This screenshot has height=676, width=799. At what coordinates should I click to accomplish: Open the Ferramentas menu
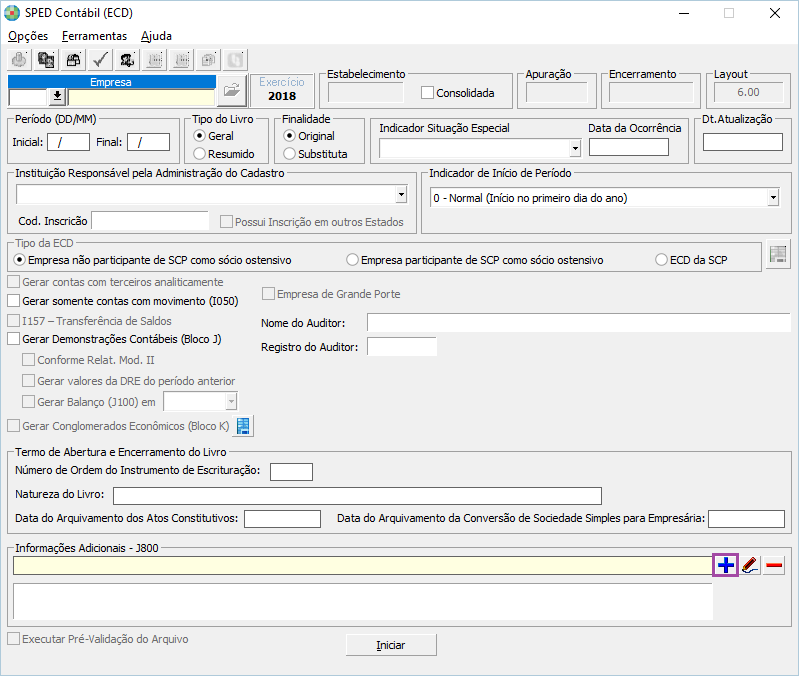click(94, 36)
